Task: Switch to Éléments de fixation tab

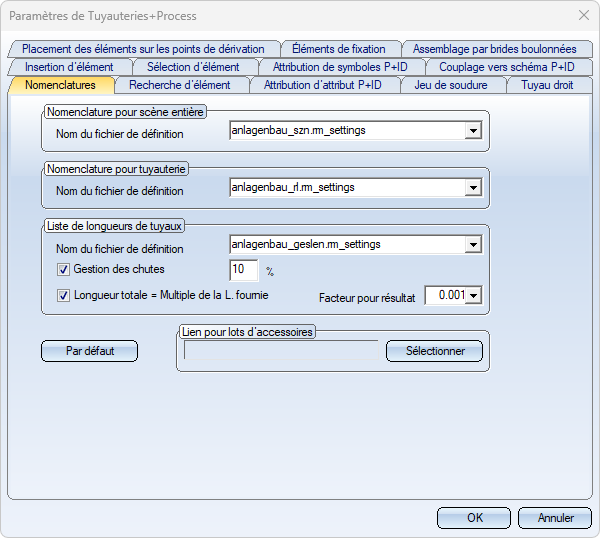Action: click(x=339, y=49)
